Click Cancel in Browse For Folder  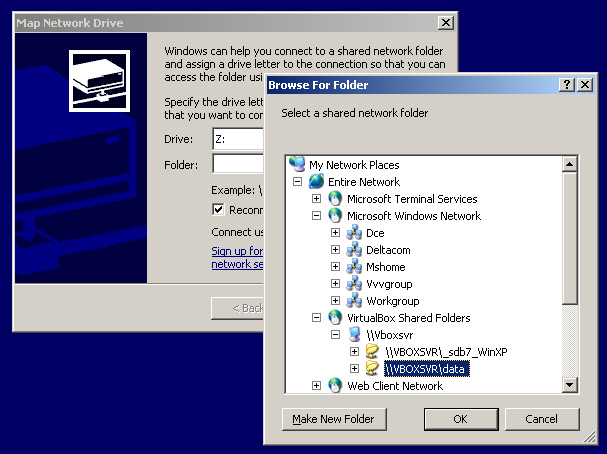542,419
